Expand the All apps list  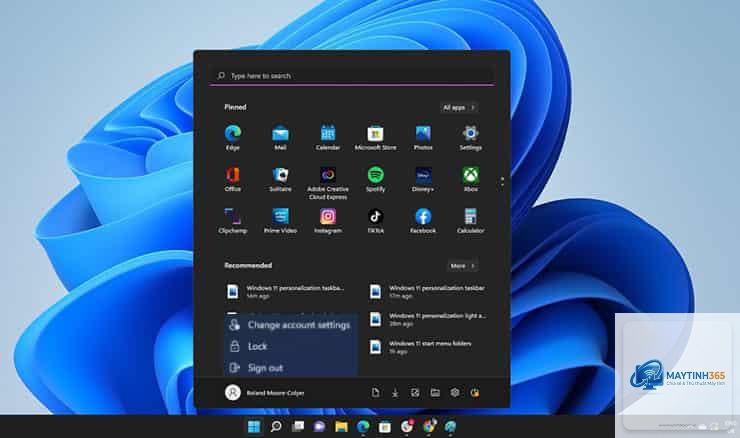(x=459, y=108)
